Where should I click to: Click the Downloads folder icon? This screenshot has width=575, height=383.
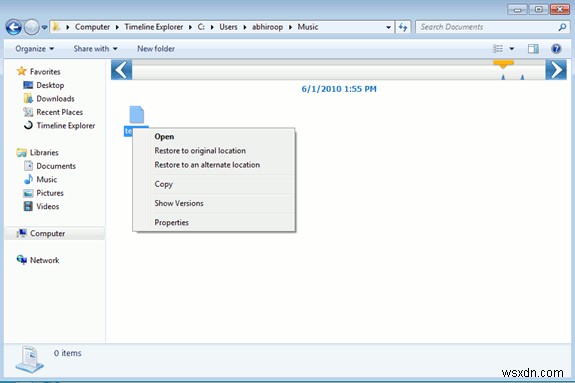[x=28, y=98]
